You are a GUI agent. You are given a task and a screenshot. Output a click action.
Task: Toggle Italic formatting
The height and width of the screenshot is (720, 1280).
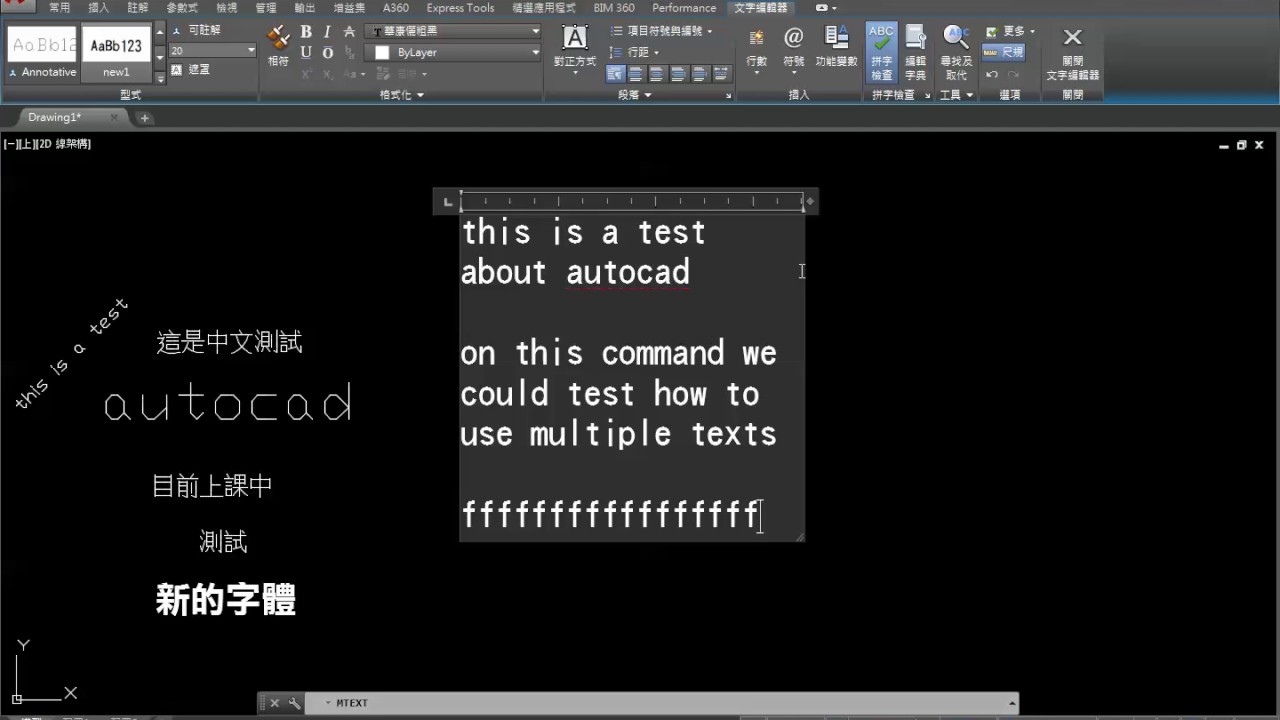coord(327,32)
